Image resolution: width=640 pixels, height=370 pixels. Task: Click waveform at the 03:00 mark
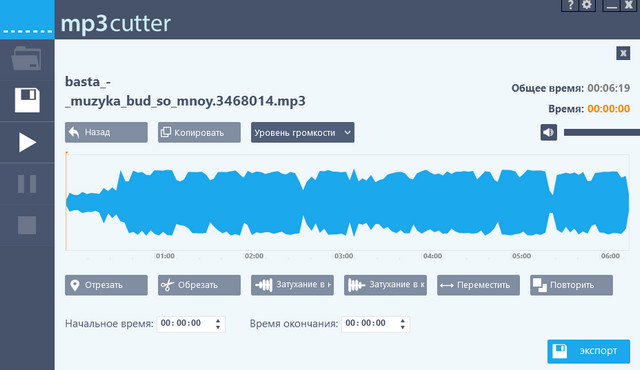coord(344,202)
